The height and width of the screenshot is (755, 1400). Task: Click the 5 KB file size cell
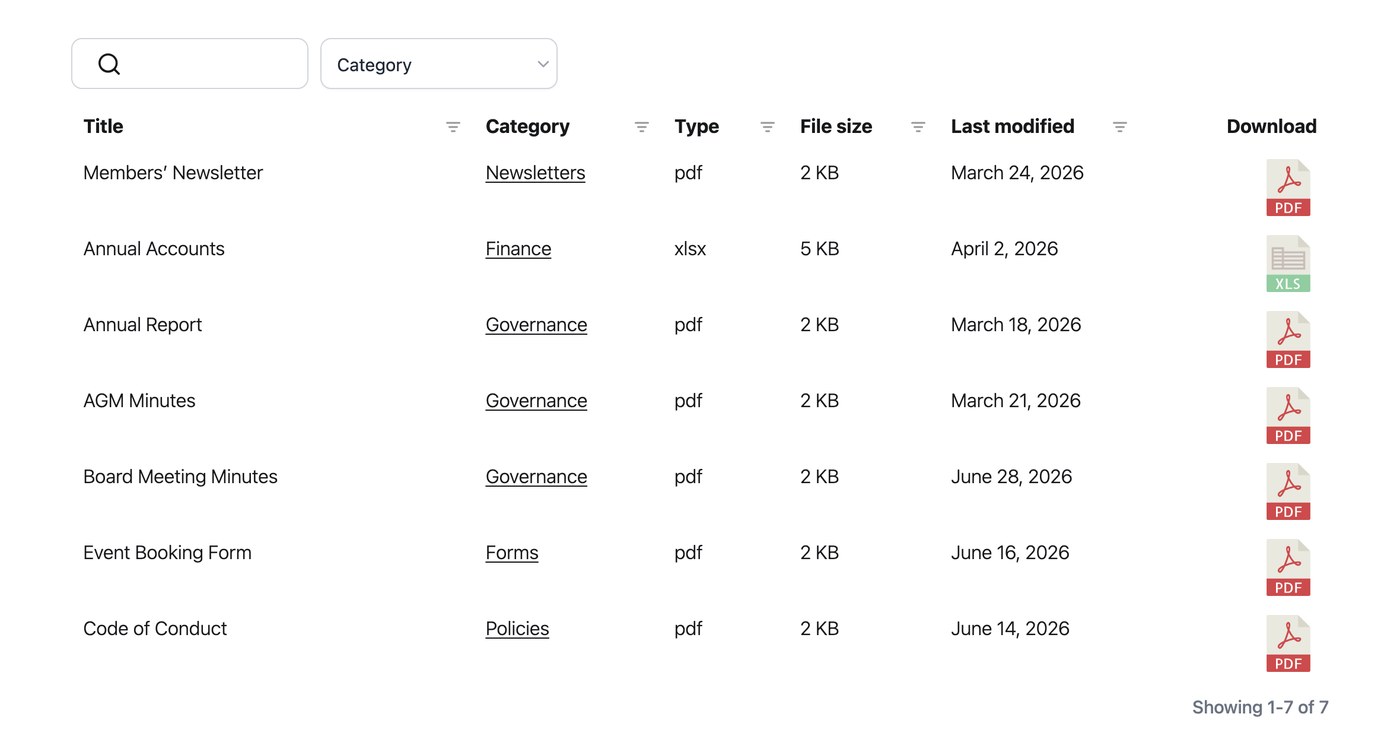(x=819, y=249)
